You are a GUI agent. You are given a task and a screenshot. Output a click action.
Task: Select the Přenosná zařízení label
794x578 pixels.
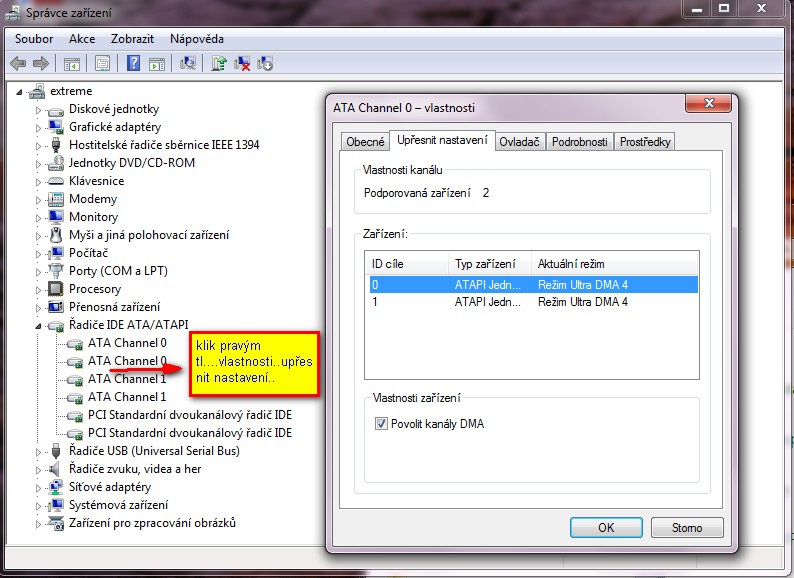coord(114,307)
